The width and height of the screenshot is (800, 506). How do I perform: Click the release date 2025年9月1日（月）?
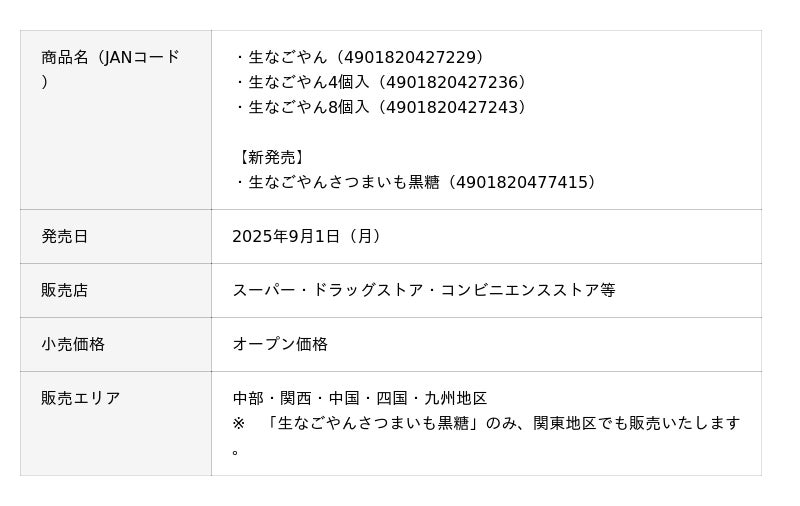(x=309, y=237)
